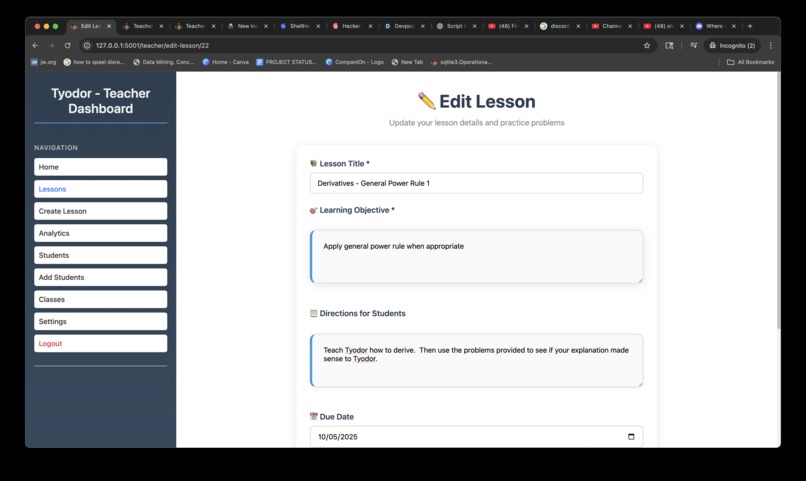Viewport: 806px width, 481px height.
Task: Close the New Incognito tab
Action: coord(266,26)
